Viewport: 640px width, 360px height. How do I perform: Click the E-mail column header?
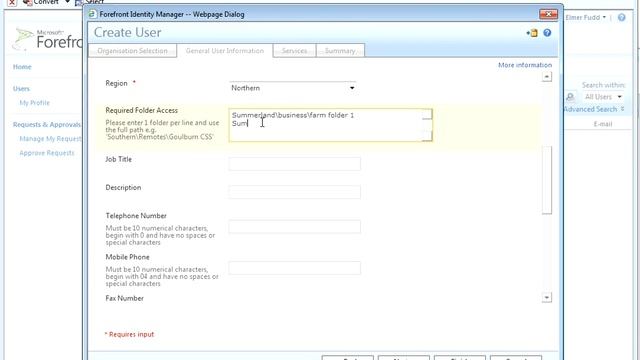(602, 124)
